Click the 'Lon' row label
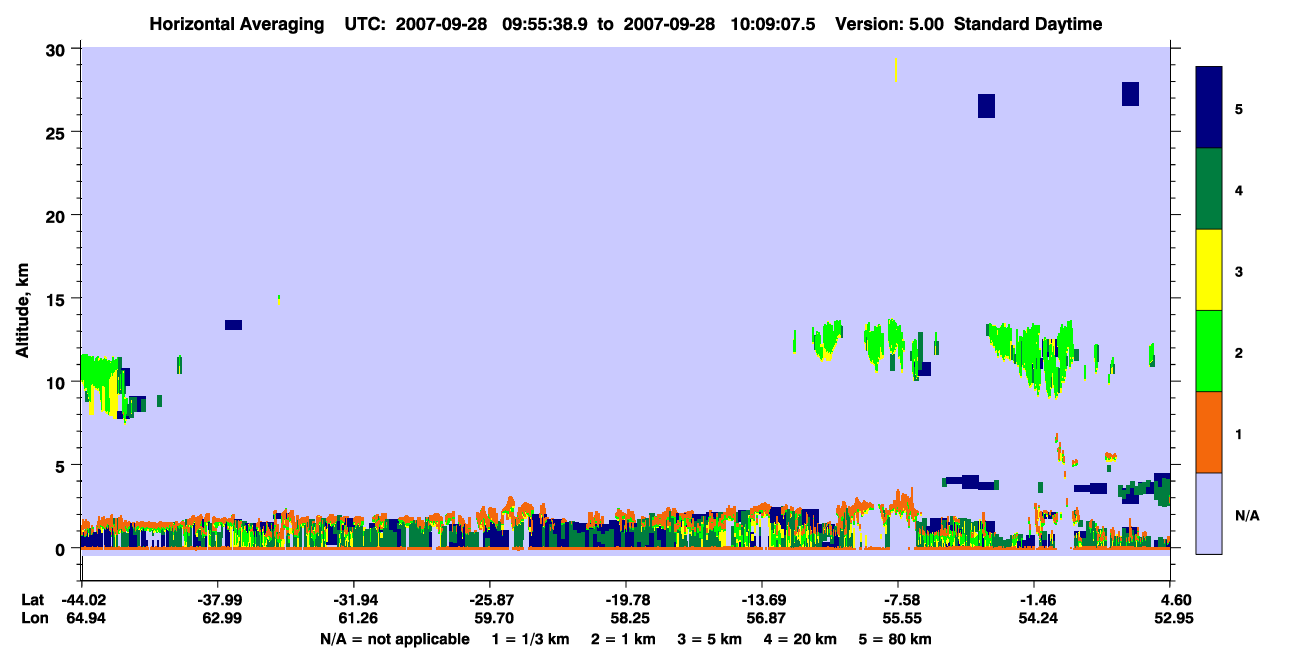This screenshot has width=1300, height=667. pyautogui.click(x=34, y=619)
